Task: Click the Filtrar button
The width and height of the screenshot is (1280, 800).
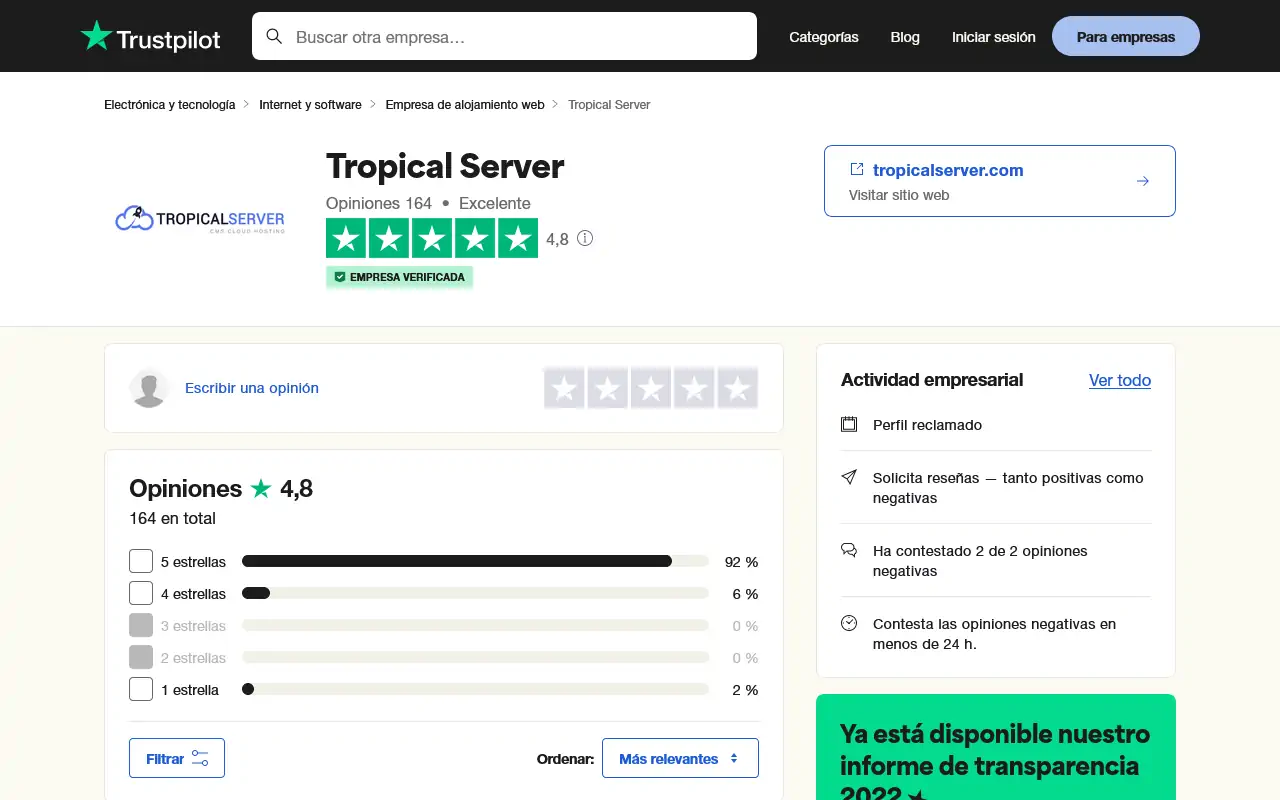Action: pyautogui.click(x=177, y=758)
